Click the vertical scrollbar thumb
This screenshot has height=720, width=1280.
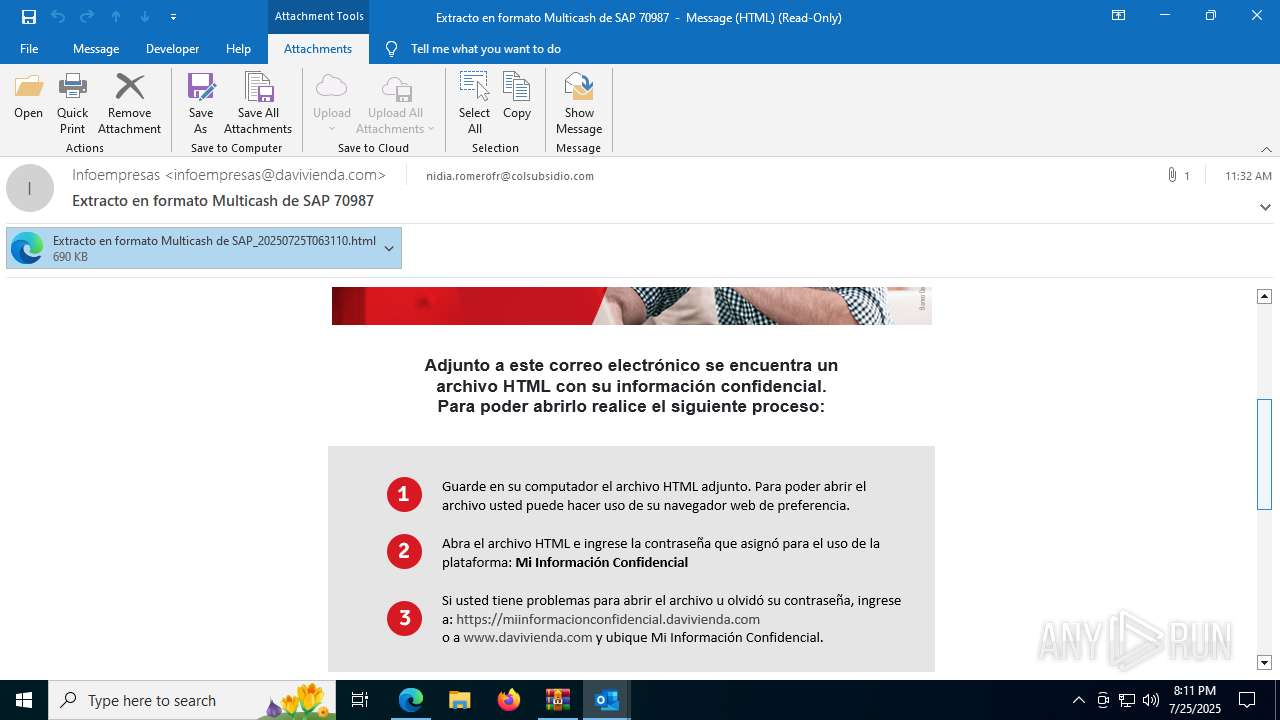coord(1264,454)
